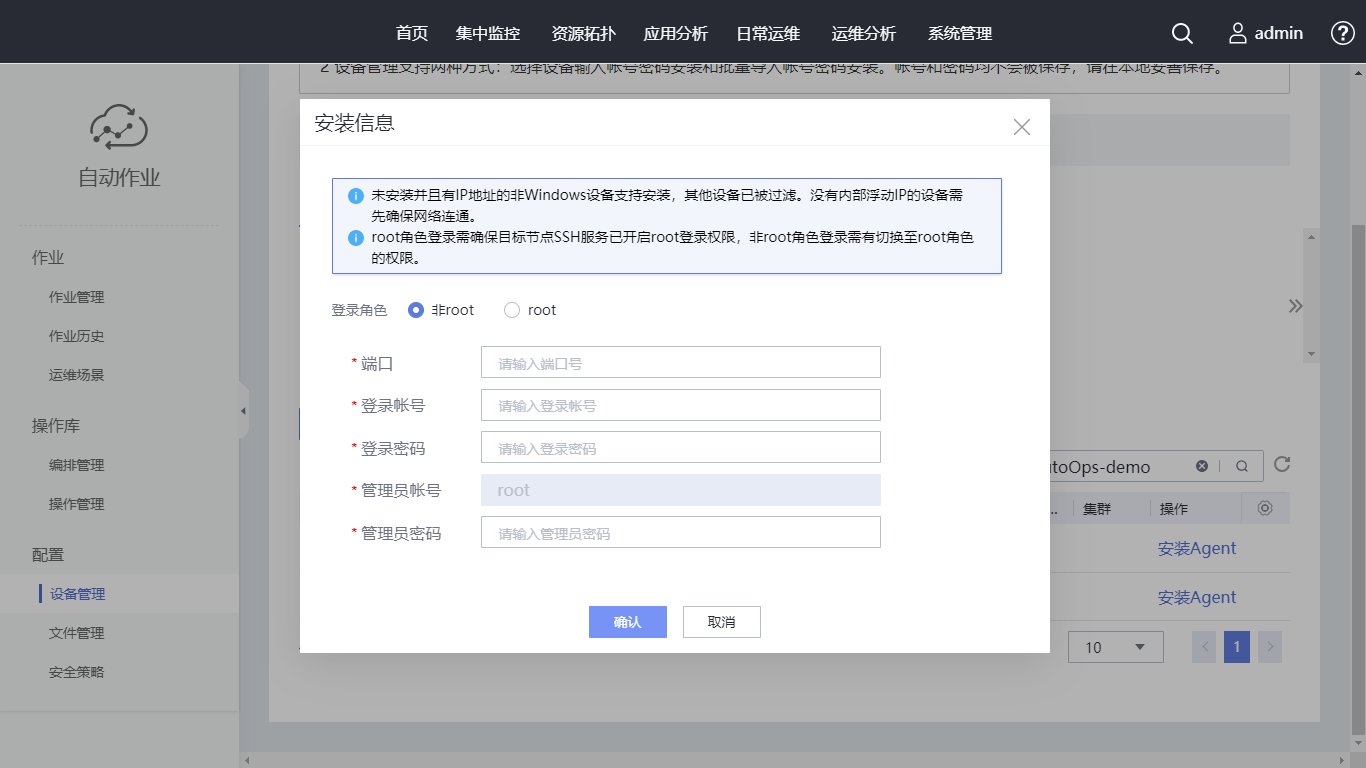Click the 端口 input field
The height and width of the screenshot is (768, 1366).
pos(680,363)
